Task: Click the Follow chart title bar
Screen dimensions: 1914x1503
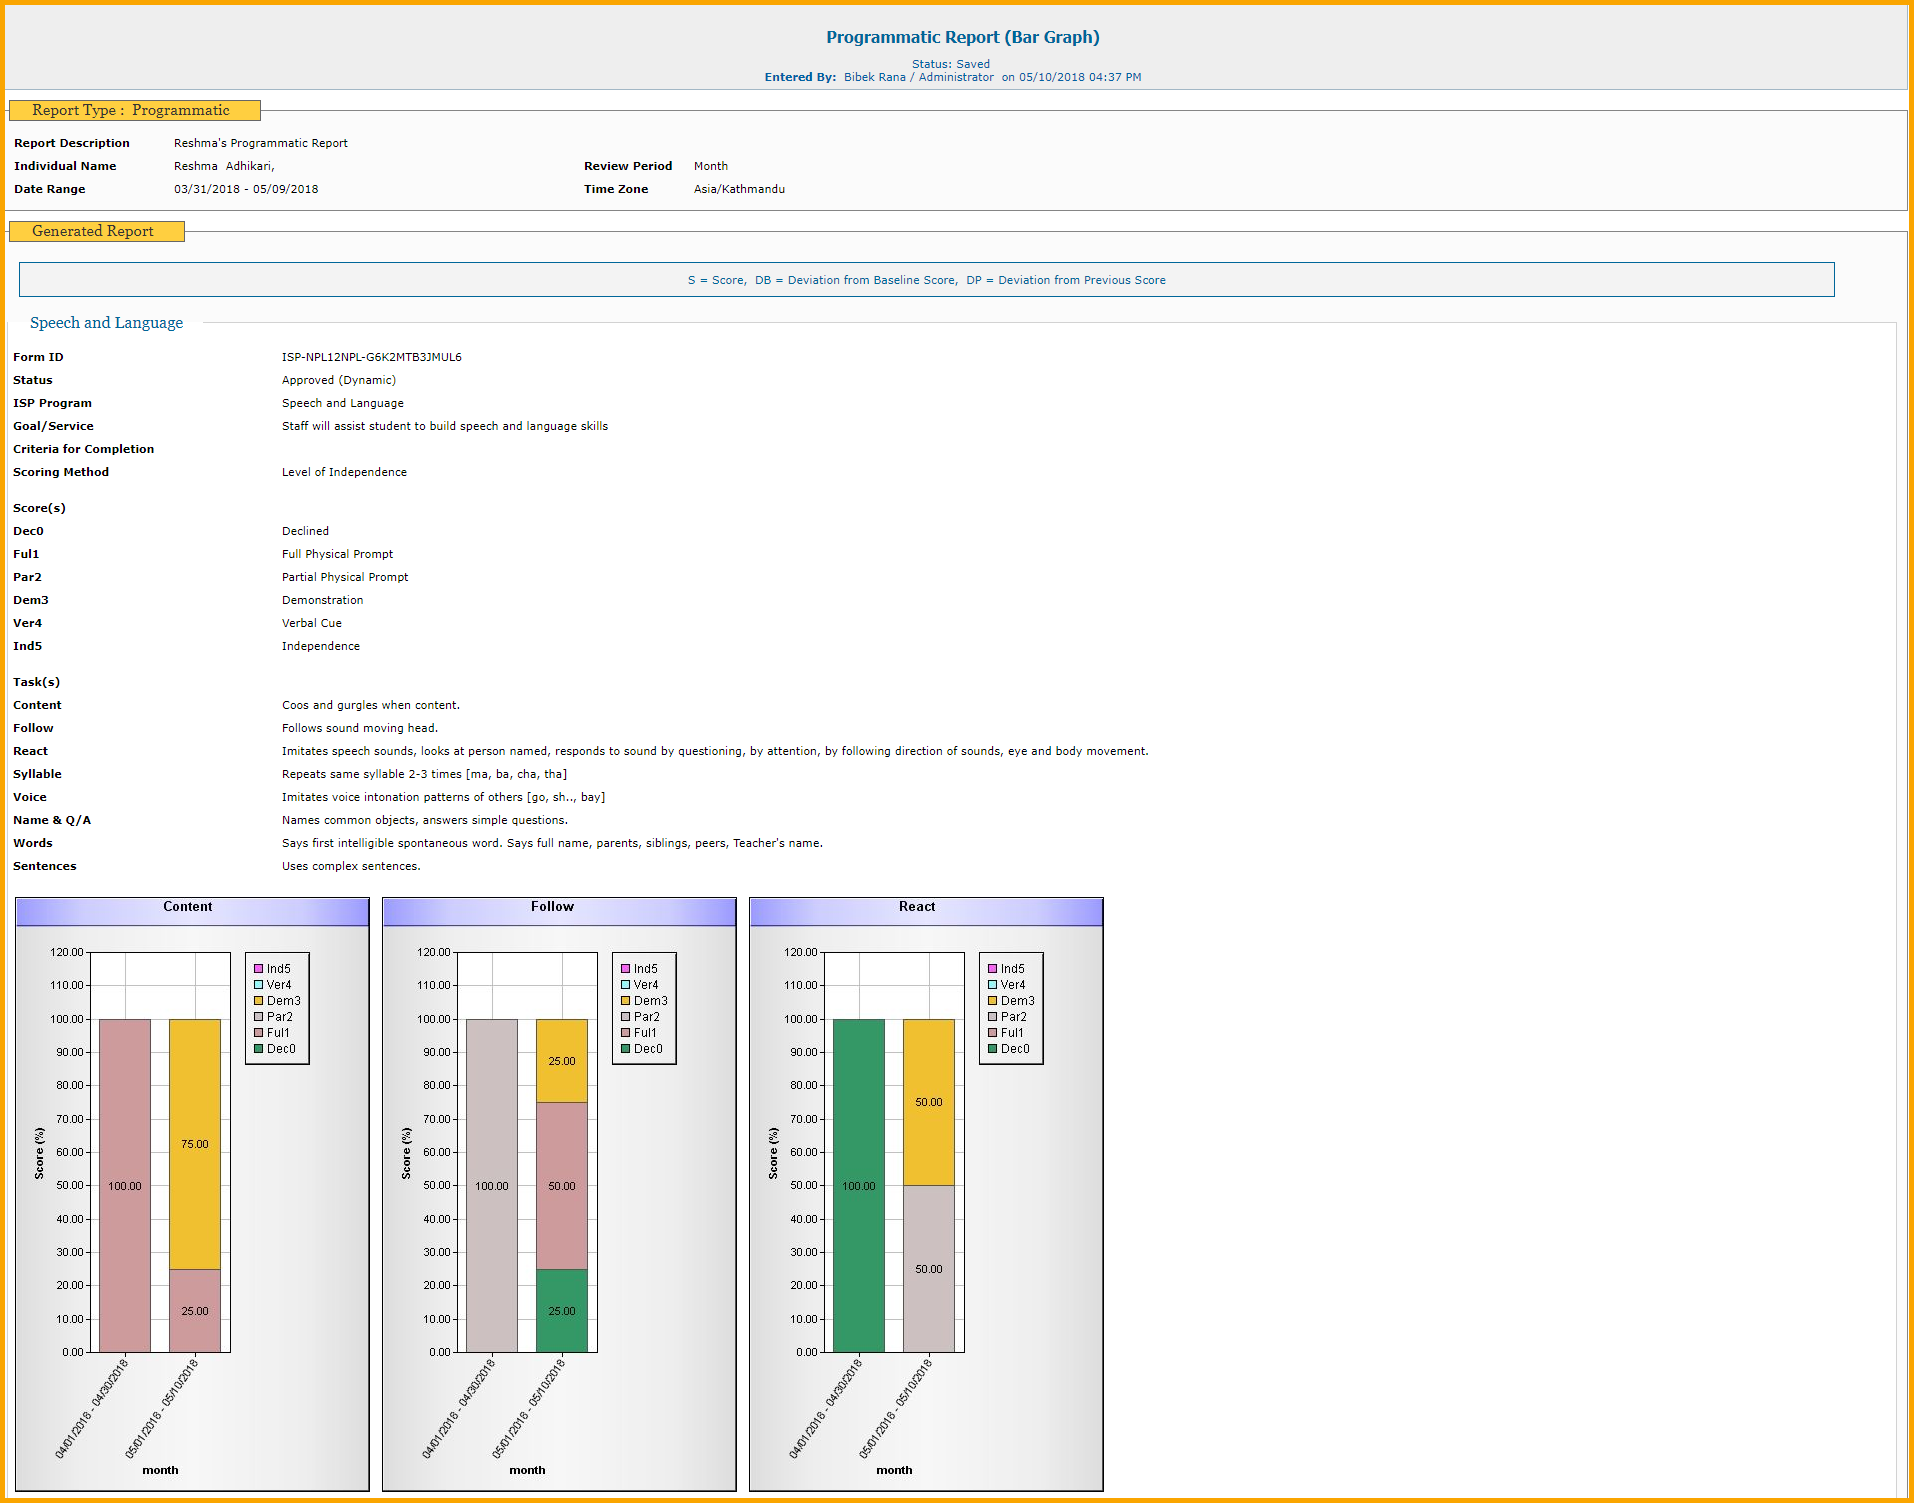Action: tap(559, 911)
